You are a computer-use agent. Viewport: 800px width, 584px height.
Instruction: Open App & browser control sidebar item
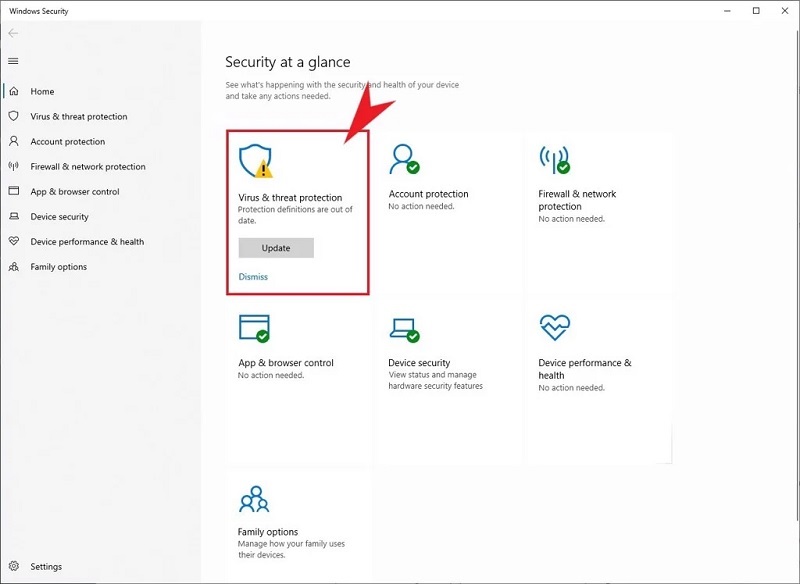[74, 191]
